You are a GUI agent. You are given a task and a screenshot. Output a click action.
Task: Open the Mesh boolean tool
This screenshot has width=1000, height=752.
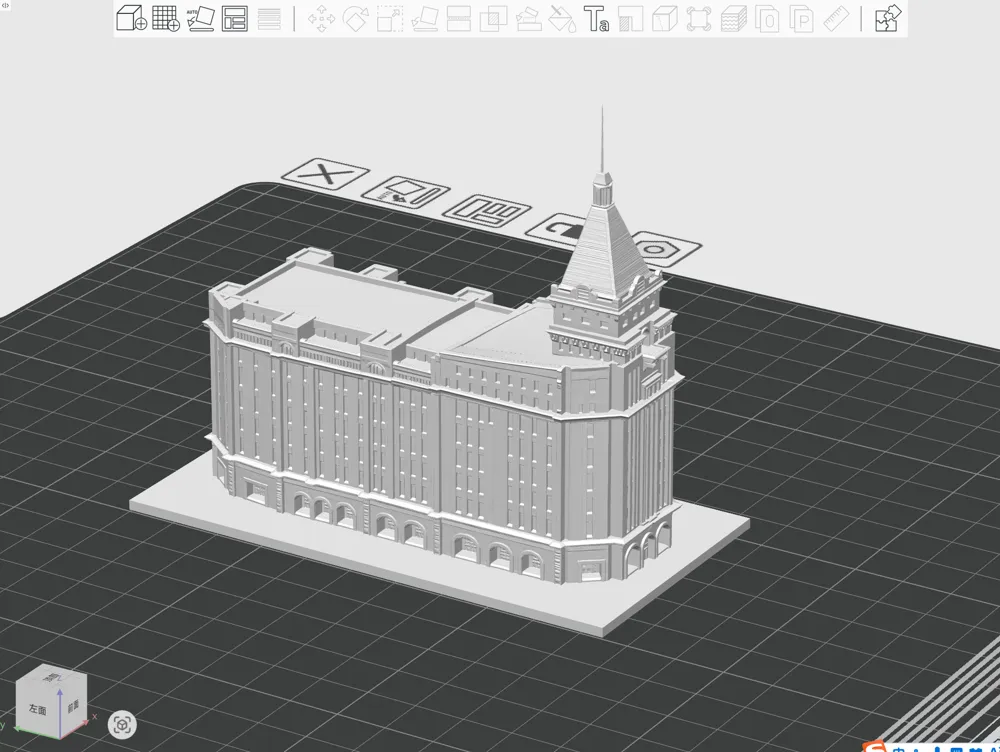point(493,18)
